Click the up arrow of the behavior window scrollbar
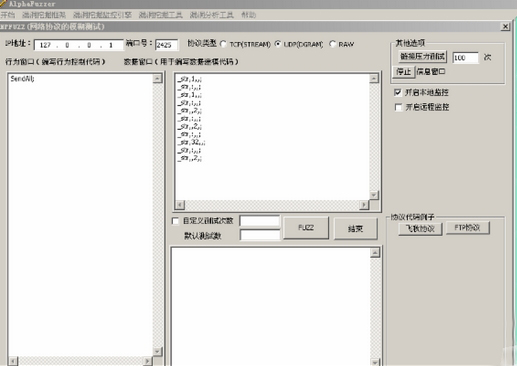This screenshot has width=517, height=366. (157, 79)
